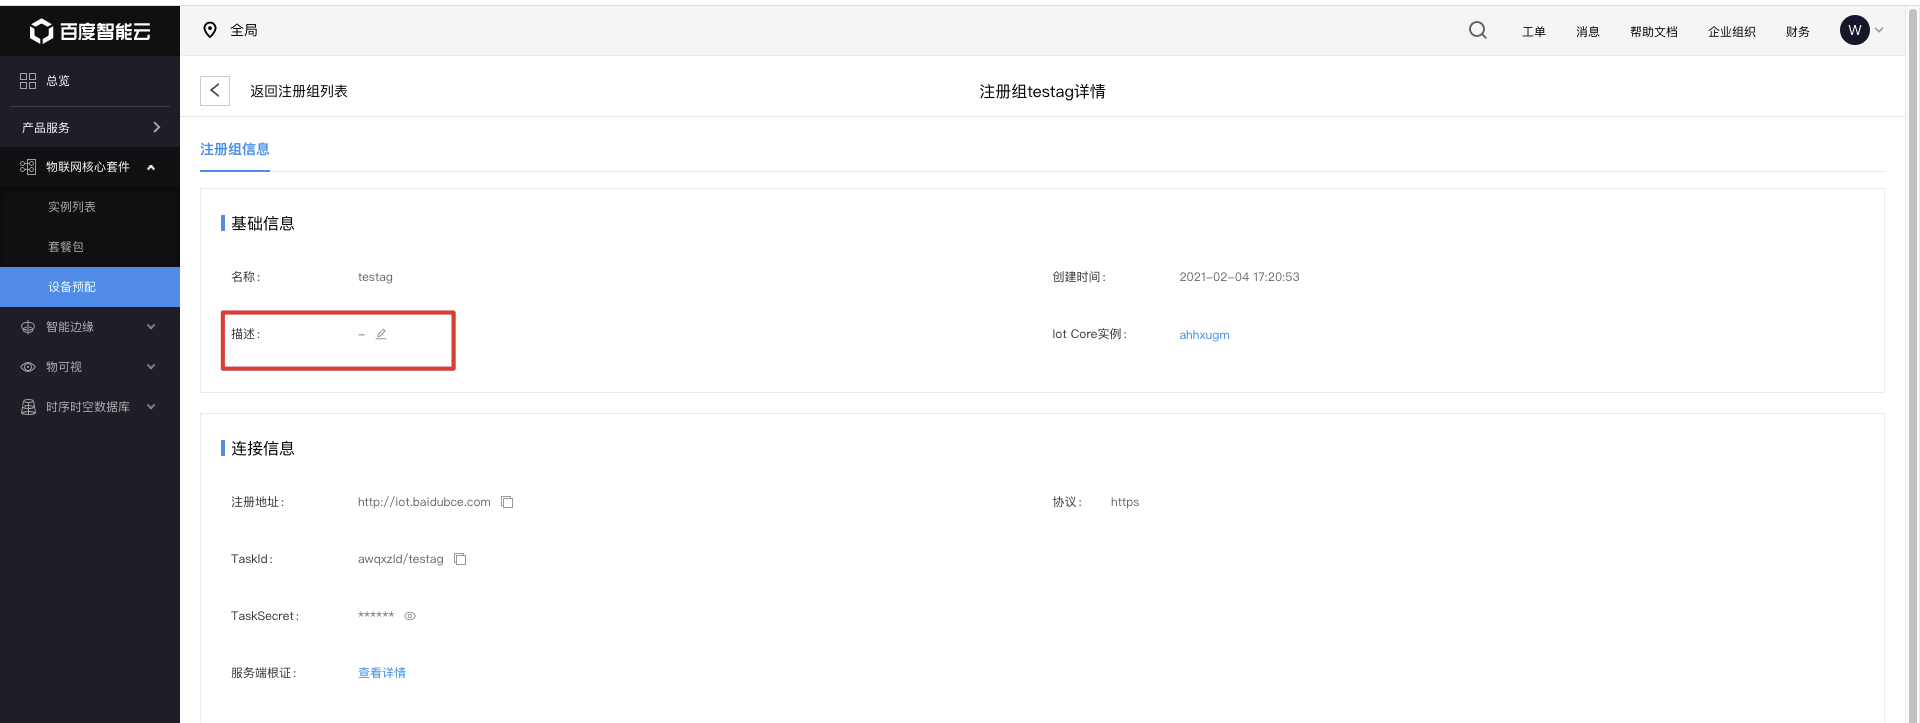Switch to the 注册组信息 tab

235,149
